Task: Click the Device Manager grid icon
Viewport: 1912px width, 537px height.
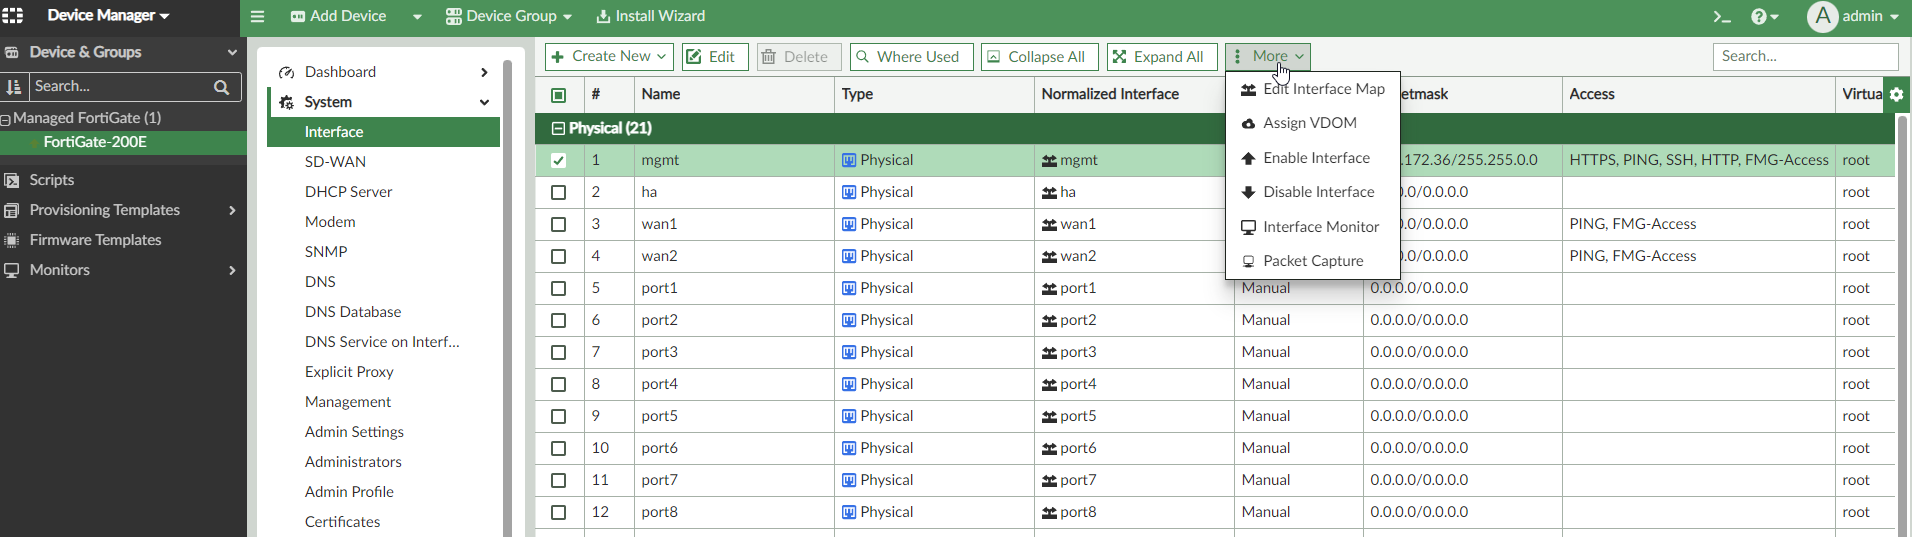Action: tap(13, 16)
